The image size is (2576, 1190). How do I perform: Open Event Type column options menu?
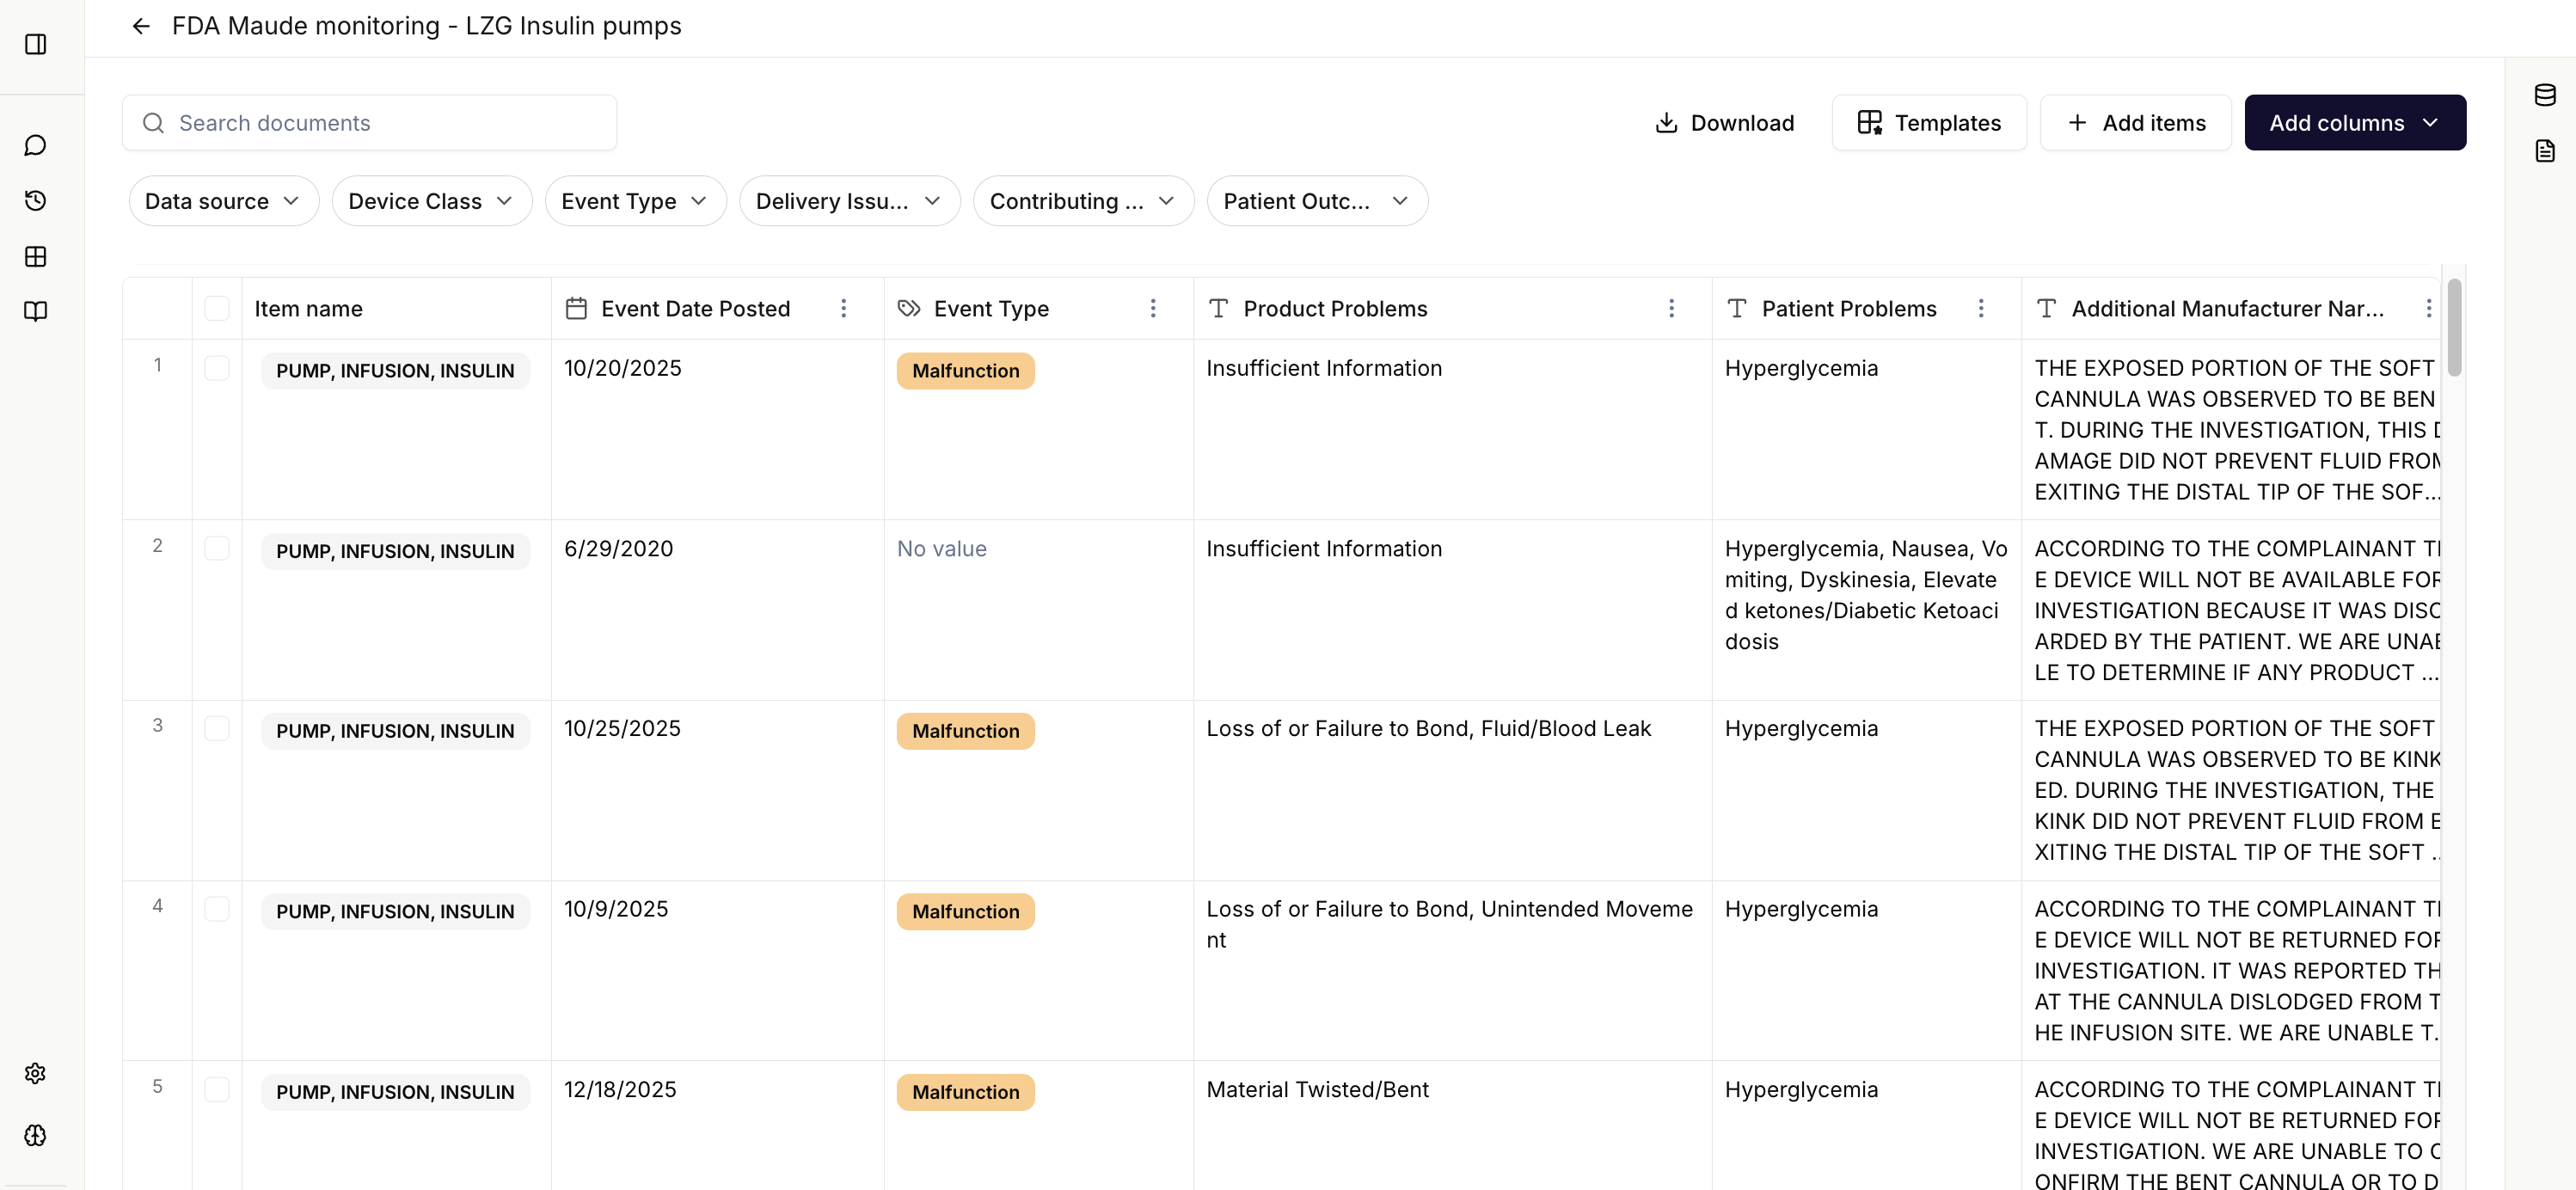[x=1153, y=308]
